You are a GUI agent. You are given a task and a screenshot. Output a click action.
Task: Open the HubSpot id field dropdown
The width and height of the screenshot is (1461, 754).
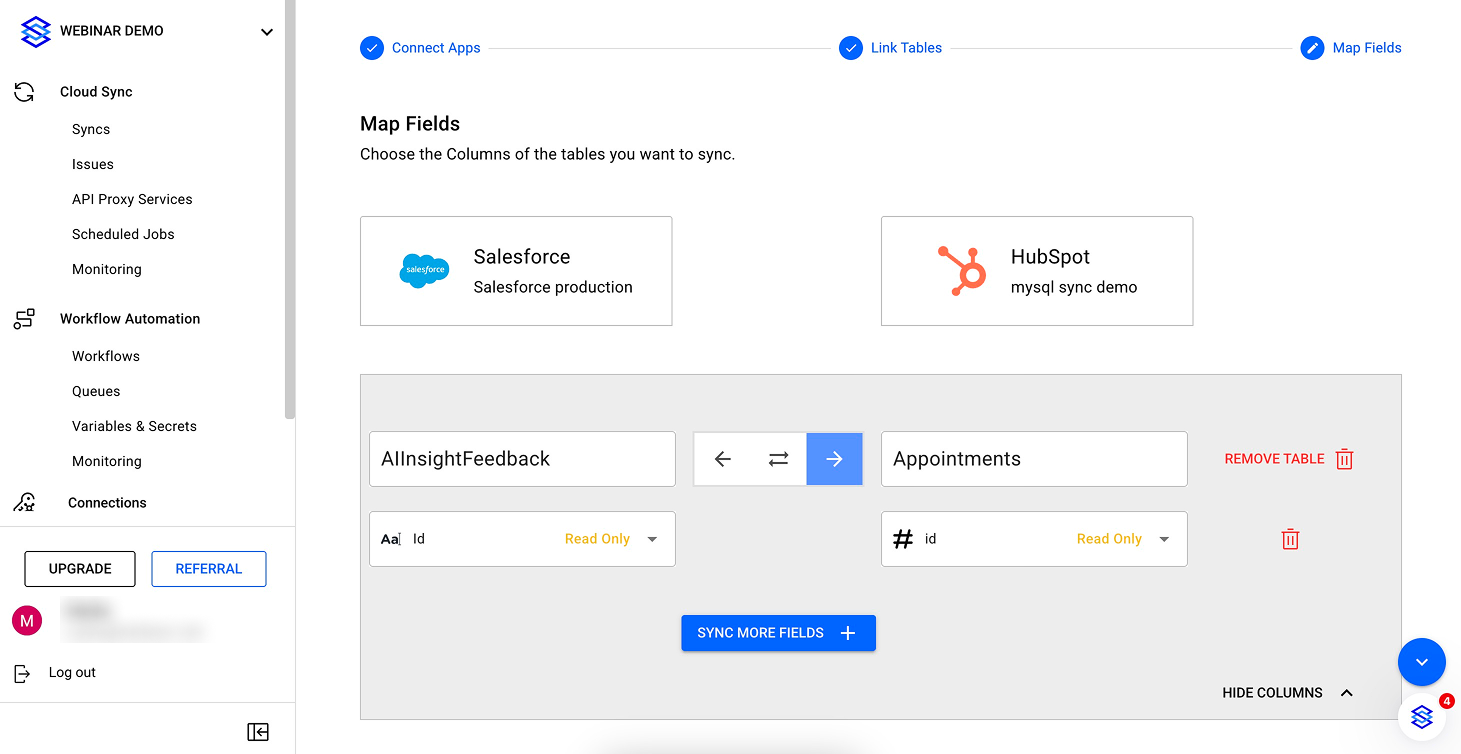(1164, 539)
